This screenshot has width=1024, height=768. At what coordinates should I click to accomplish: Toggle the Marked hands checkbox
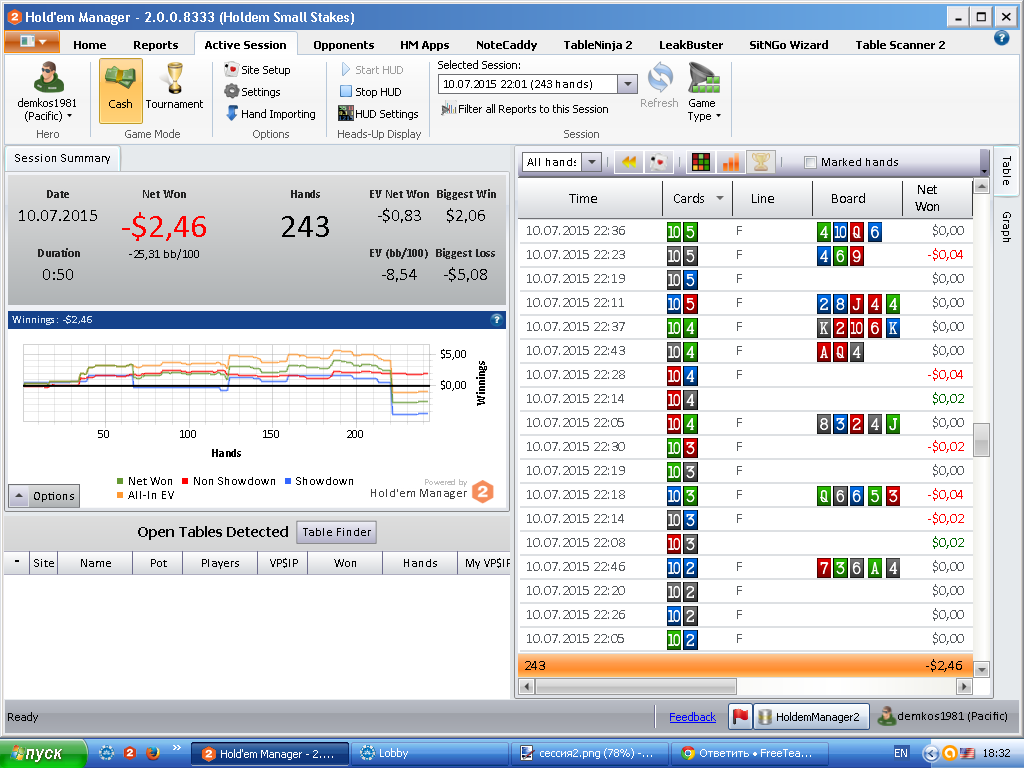point(810,162)
